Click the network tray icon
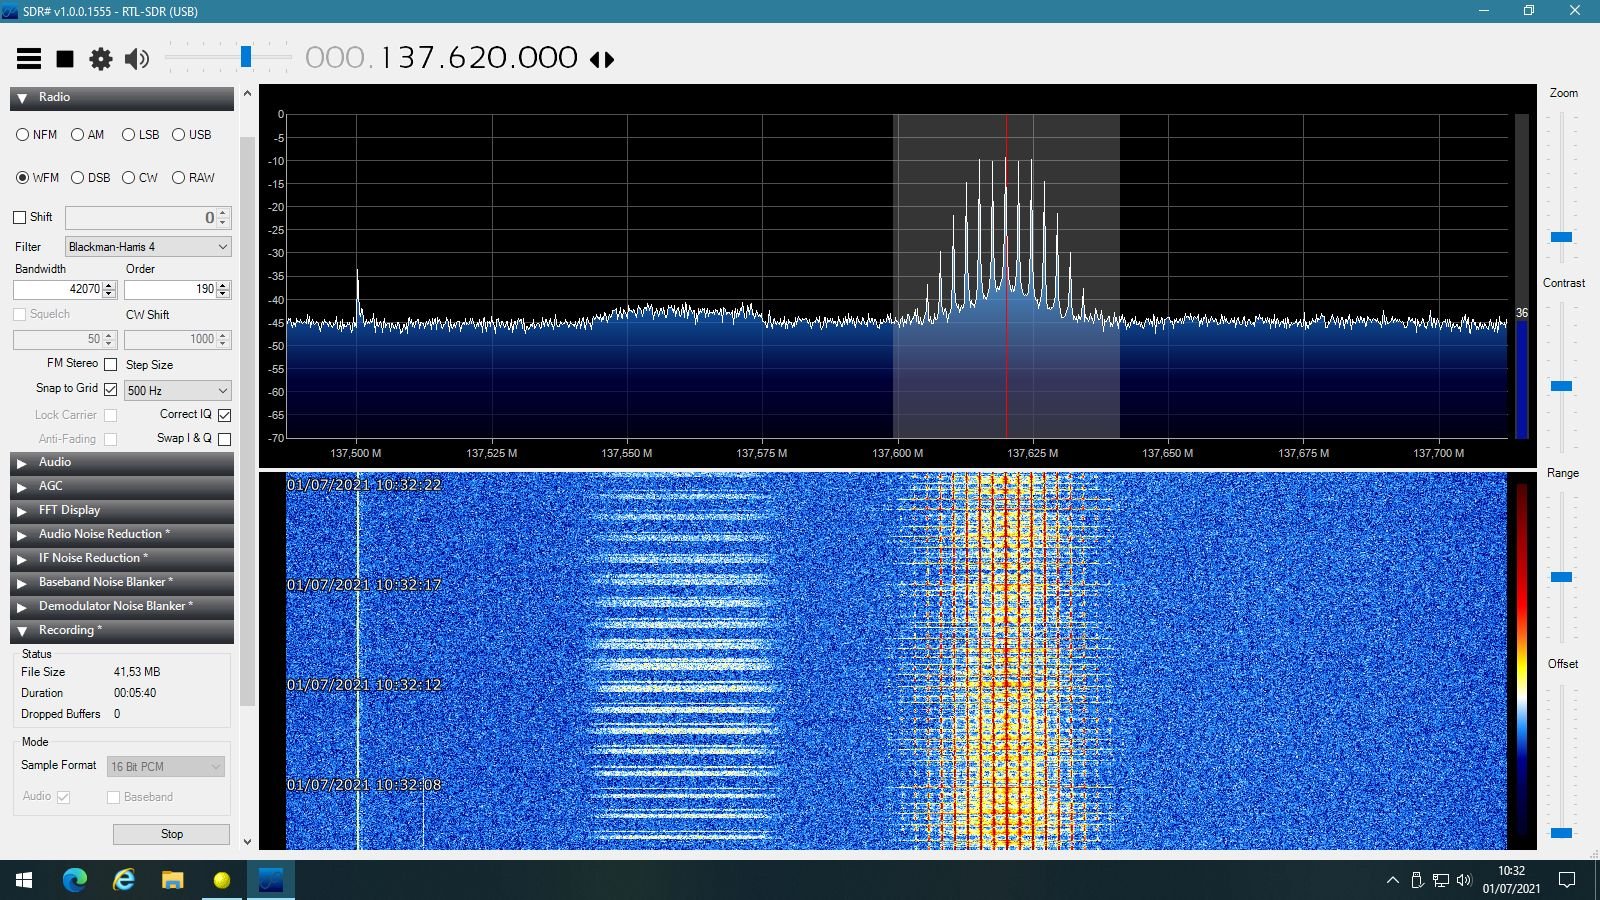The image size is (1600, 900). pos(1441,881)
